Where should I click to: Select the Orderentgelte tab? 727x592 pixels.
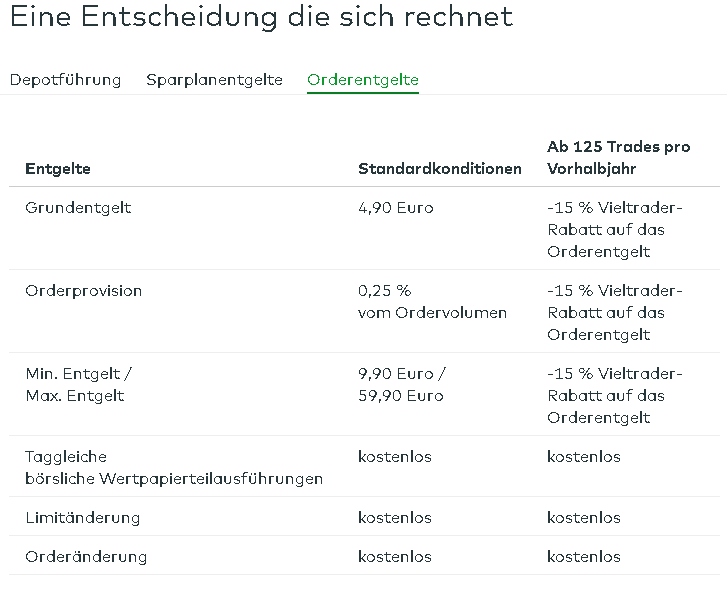(362, 80)
